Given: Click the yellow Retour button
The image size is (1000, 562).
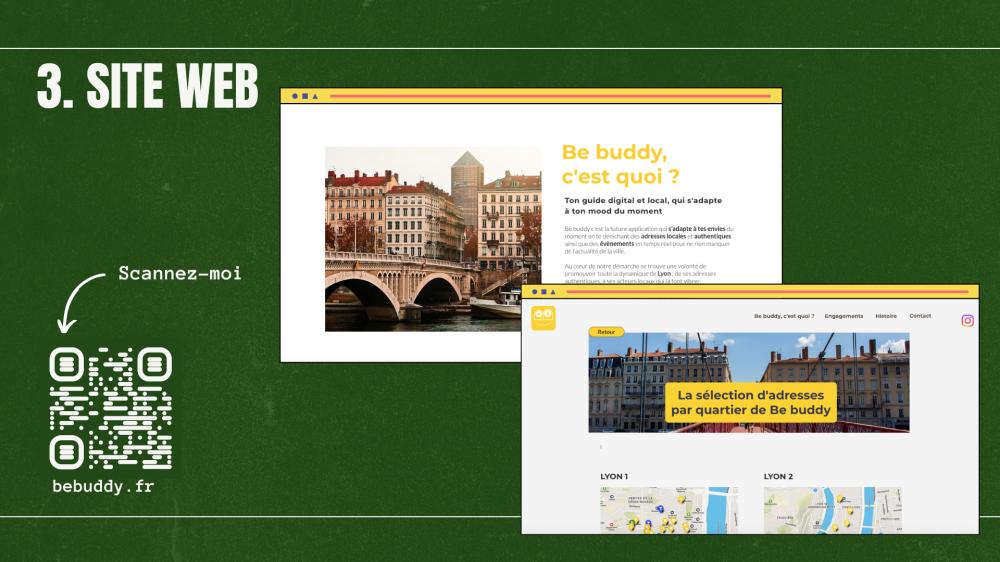Looking at the screenshot, I should [x=606, y=332].
